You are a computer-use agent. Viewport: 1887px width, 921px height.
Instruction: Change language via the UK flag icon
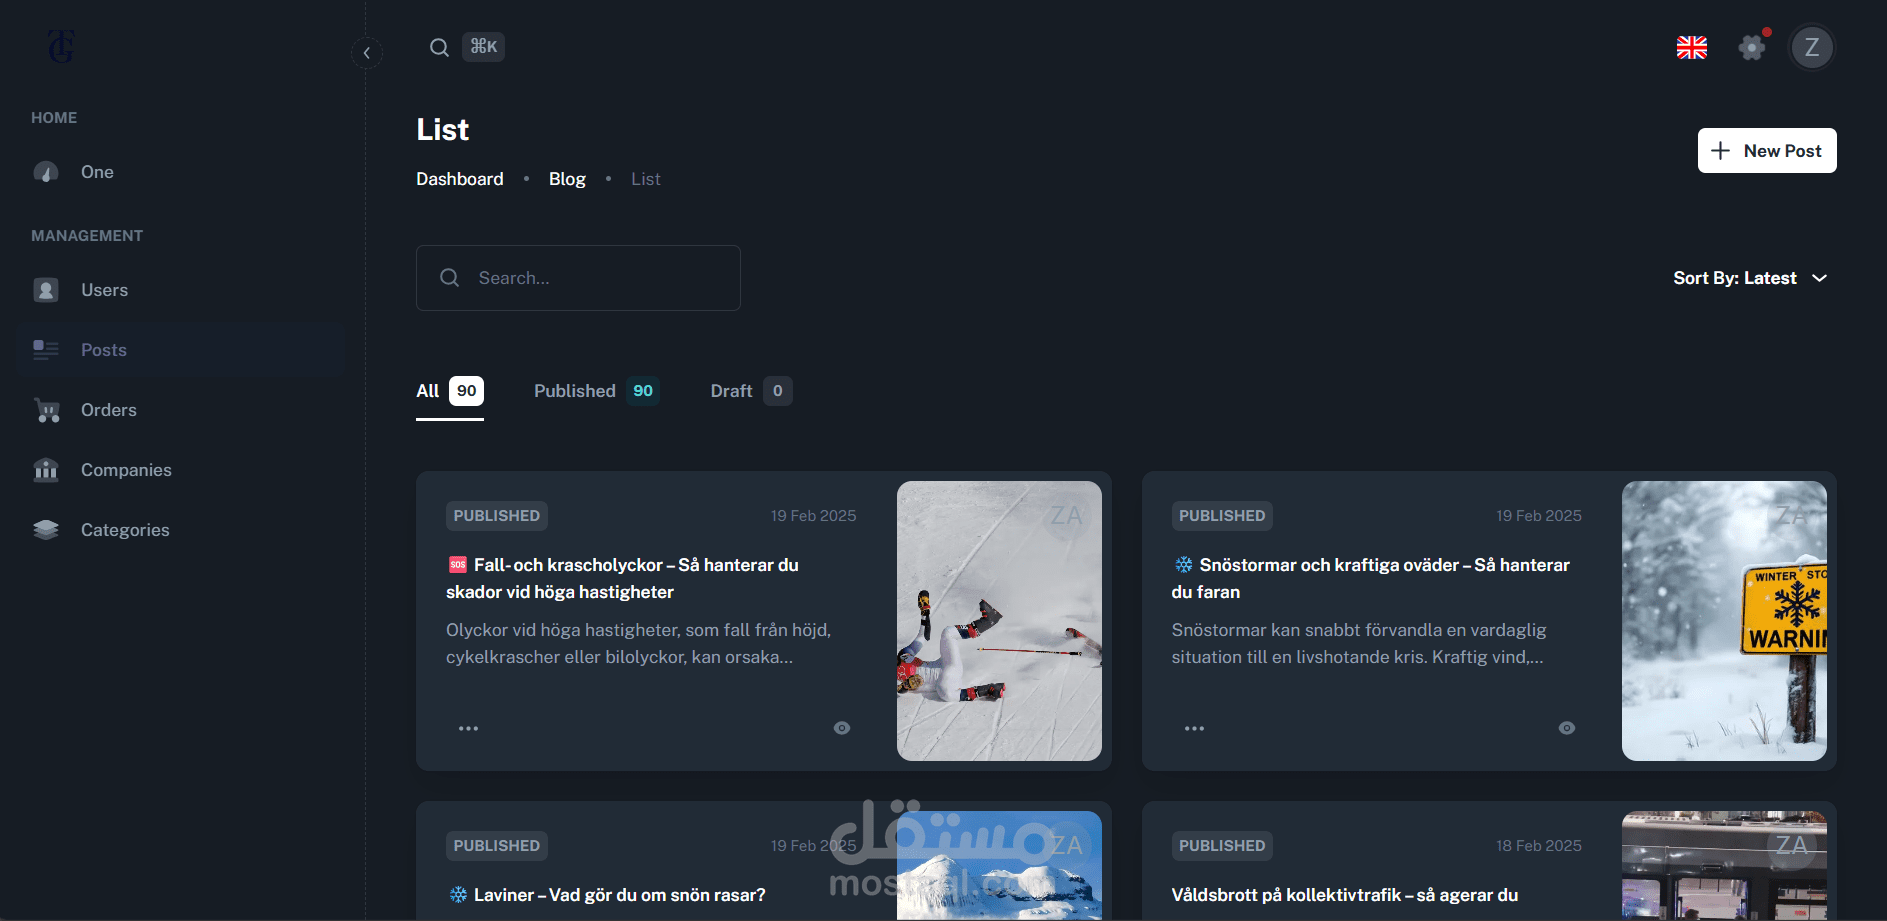(x=1692, y=47)
